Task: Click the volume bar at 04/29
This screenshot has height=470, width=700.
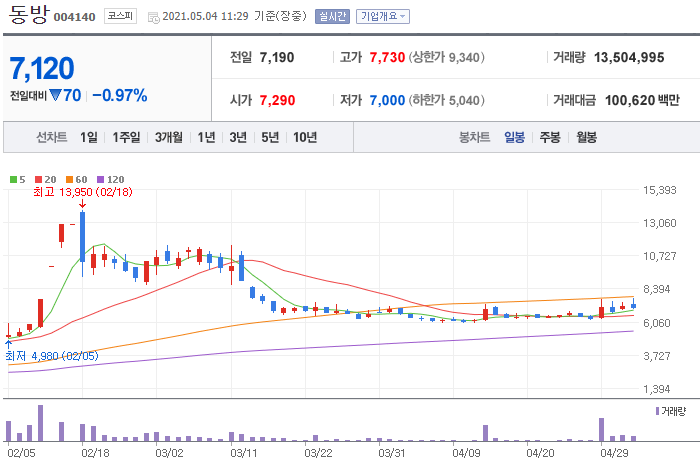Action: coord(601,430)
